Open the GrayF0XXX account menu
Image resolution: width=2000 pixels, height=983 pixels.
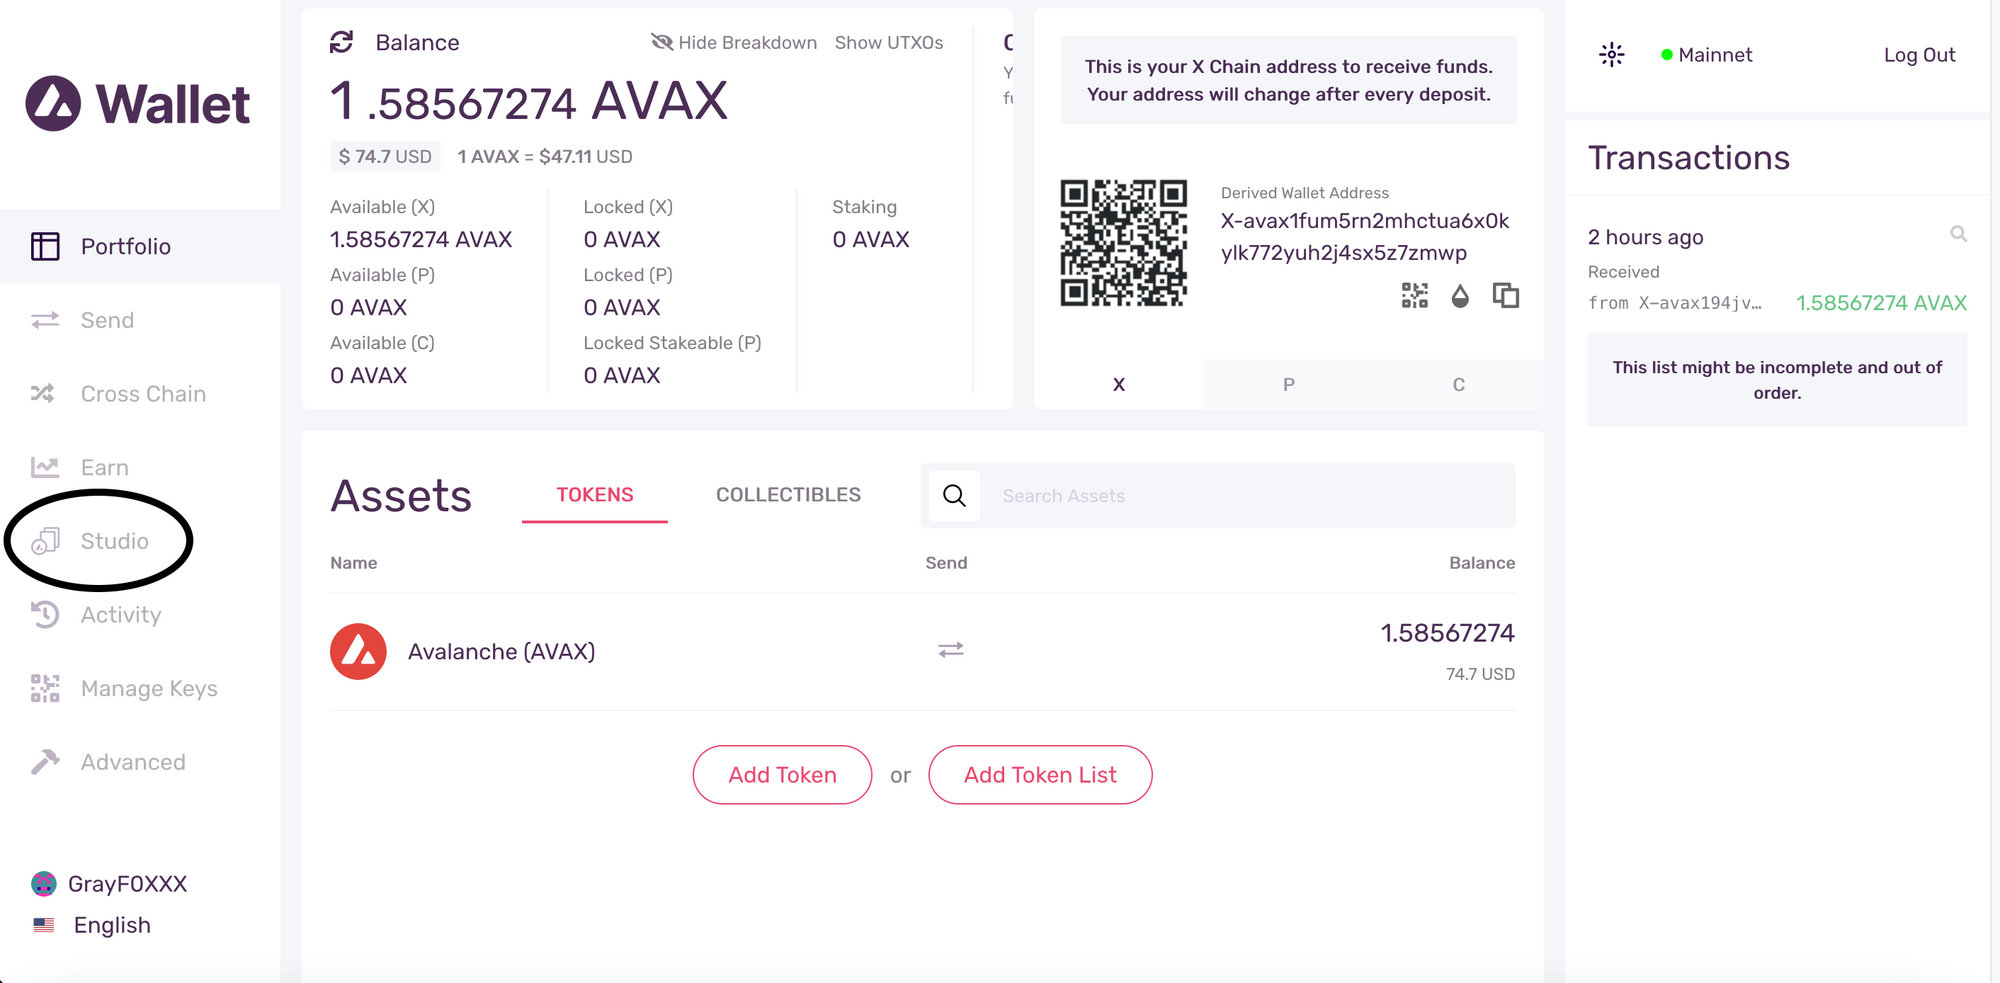tap(109, 884)
